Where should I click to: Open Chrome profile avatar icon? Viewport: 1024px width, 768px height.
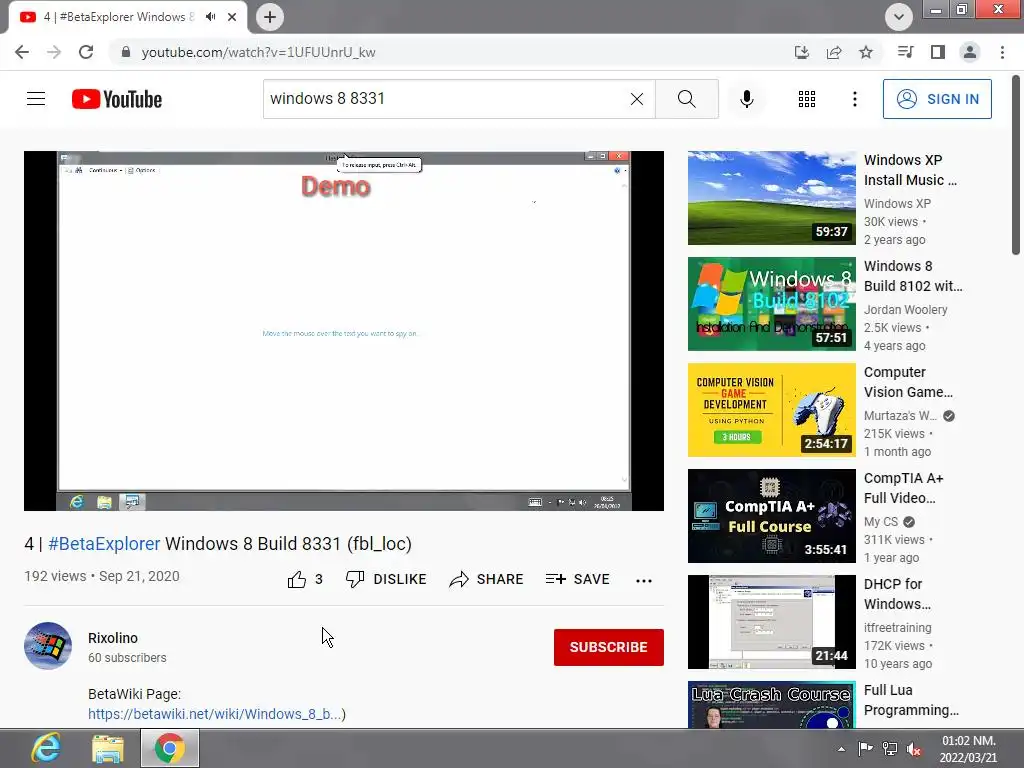click(970, 52)
